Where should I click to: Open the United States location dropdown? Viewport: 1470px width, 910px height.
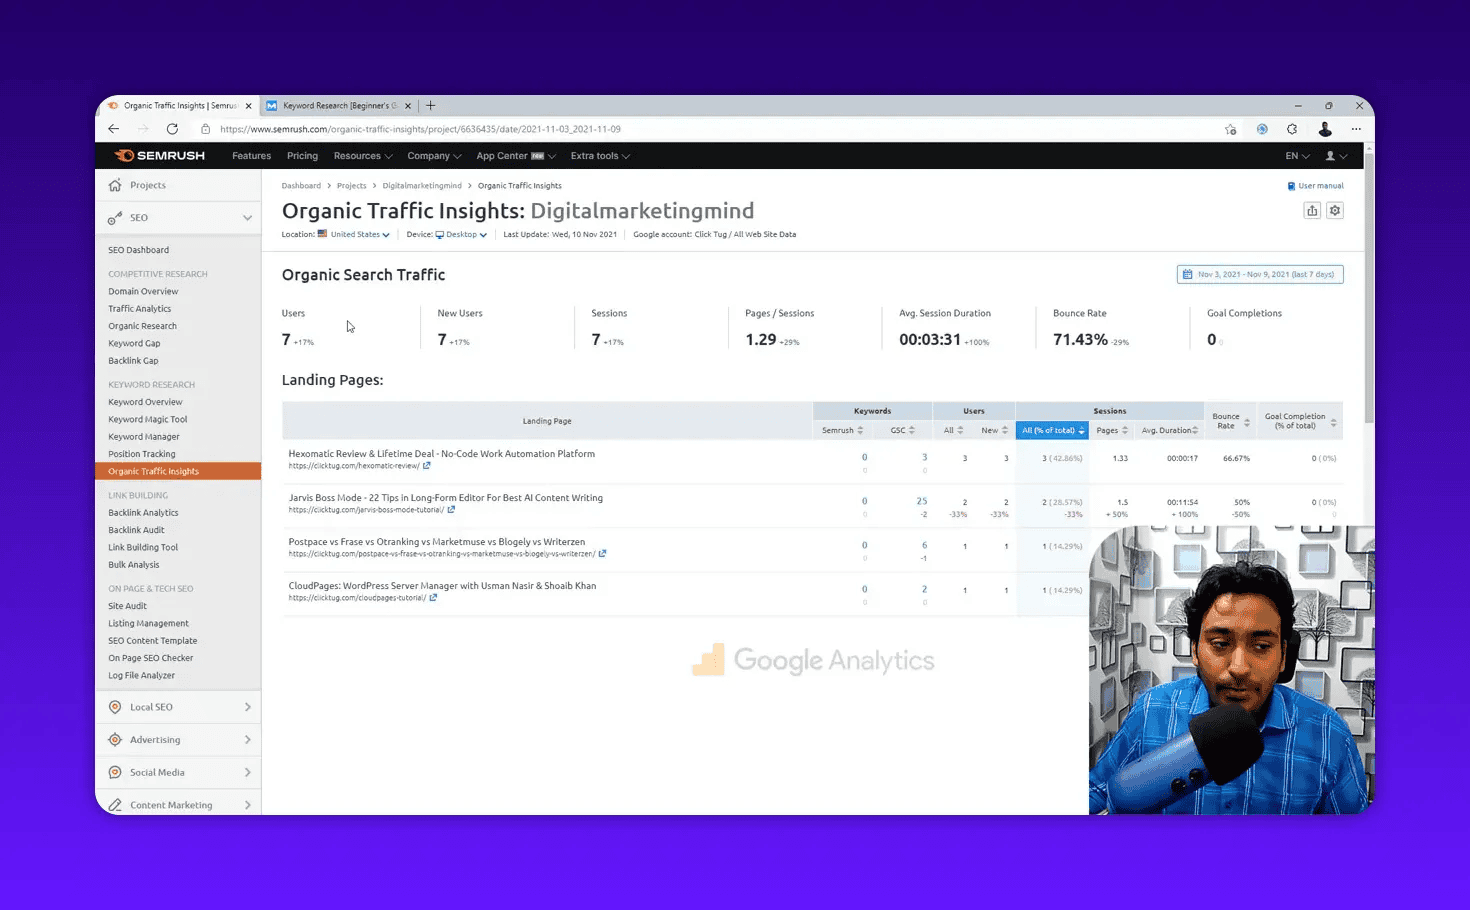pos(357,234)
